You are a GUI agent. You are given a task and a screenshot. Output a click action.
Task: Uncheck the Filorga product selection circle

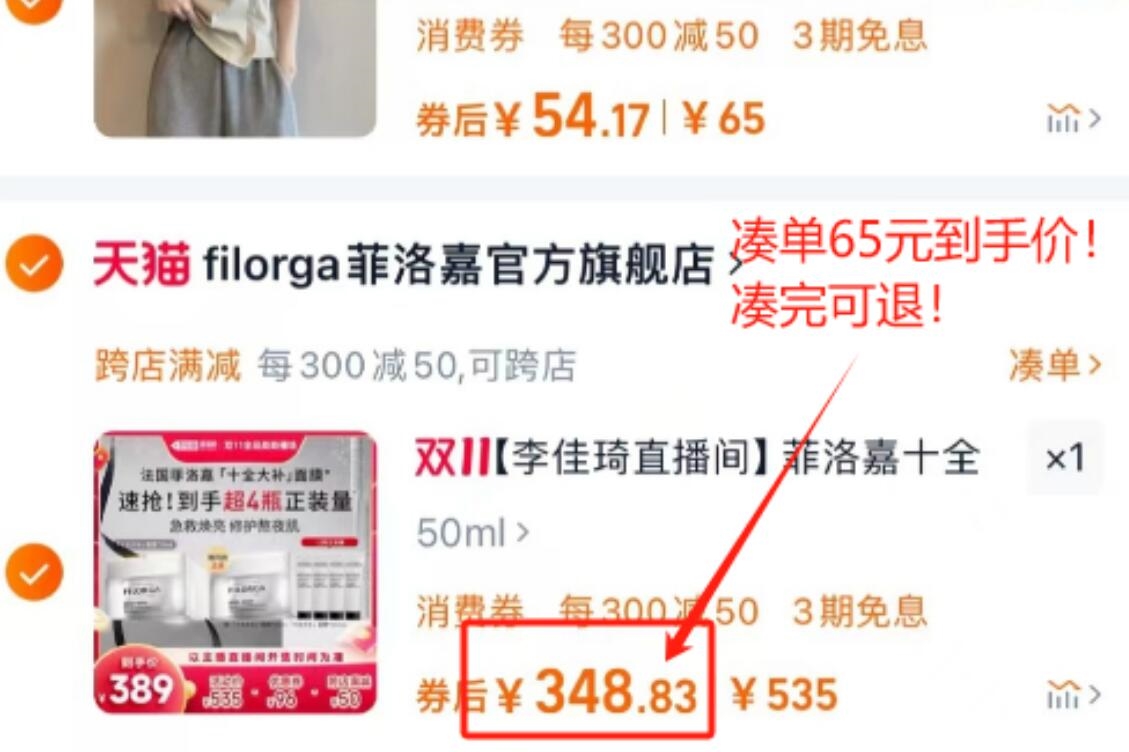33,573
